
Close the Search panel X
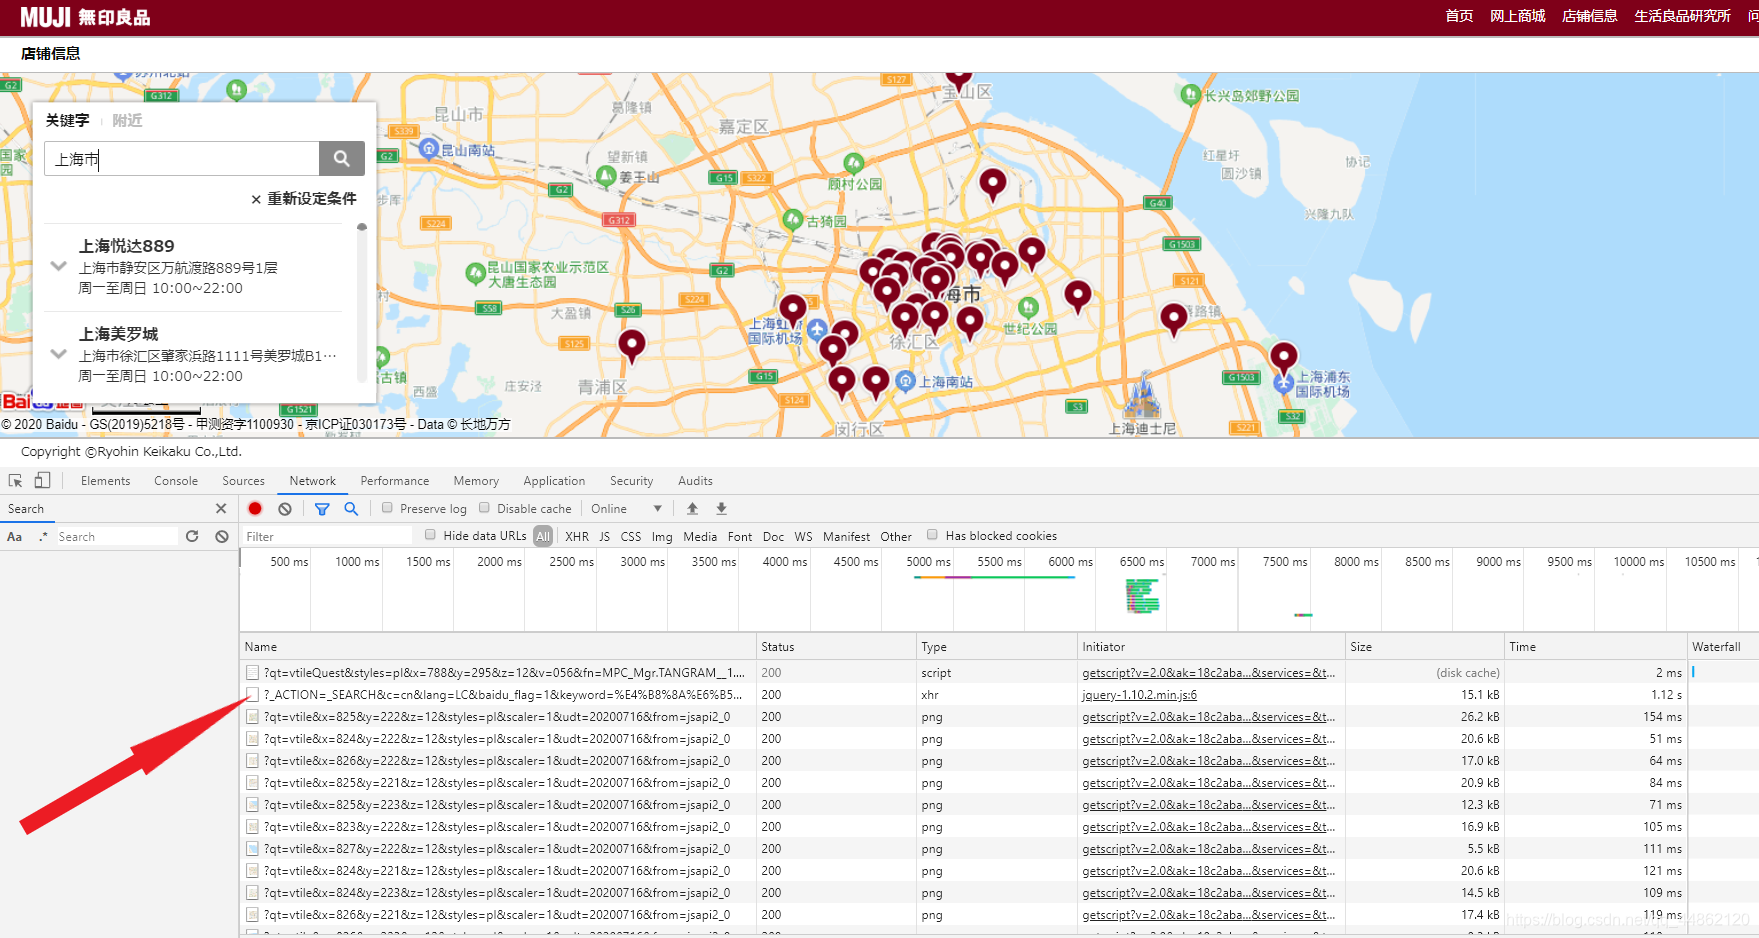(x=222, y=509)
